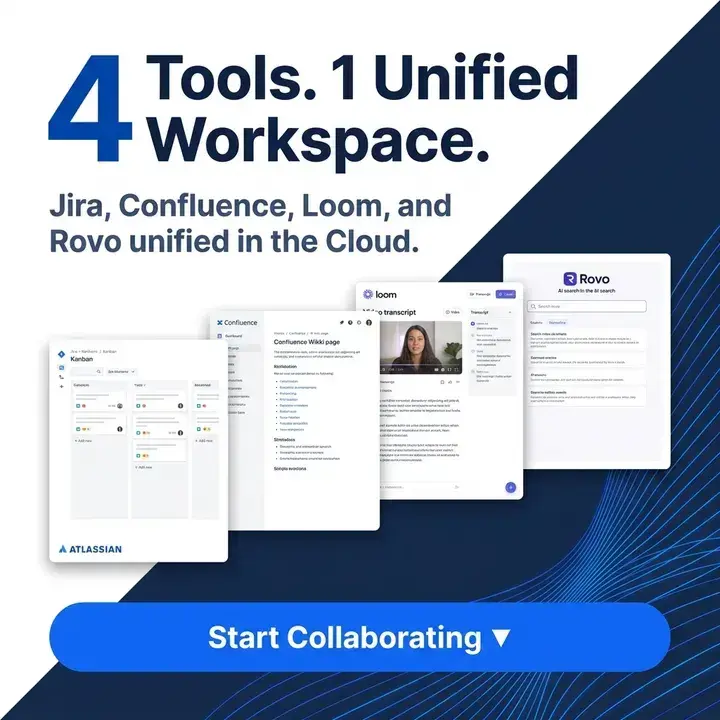Select the Jira sidebar board icon

click(62, 368)
